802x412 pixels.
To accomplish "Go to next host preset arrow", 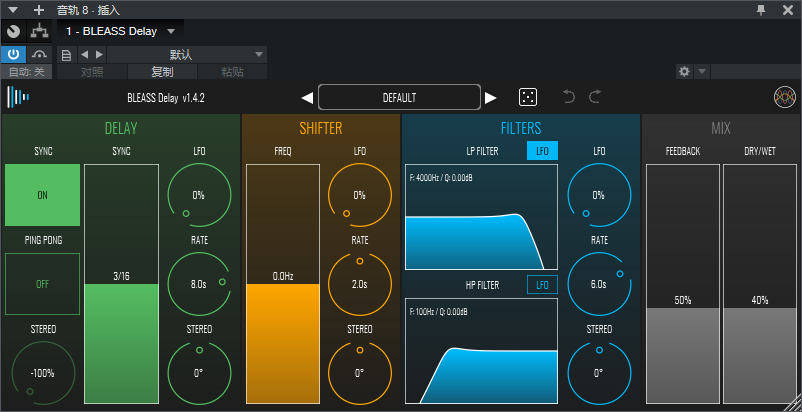I will [99, 55].
